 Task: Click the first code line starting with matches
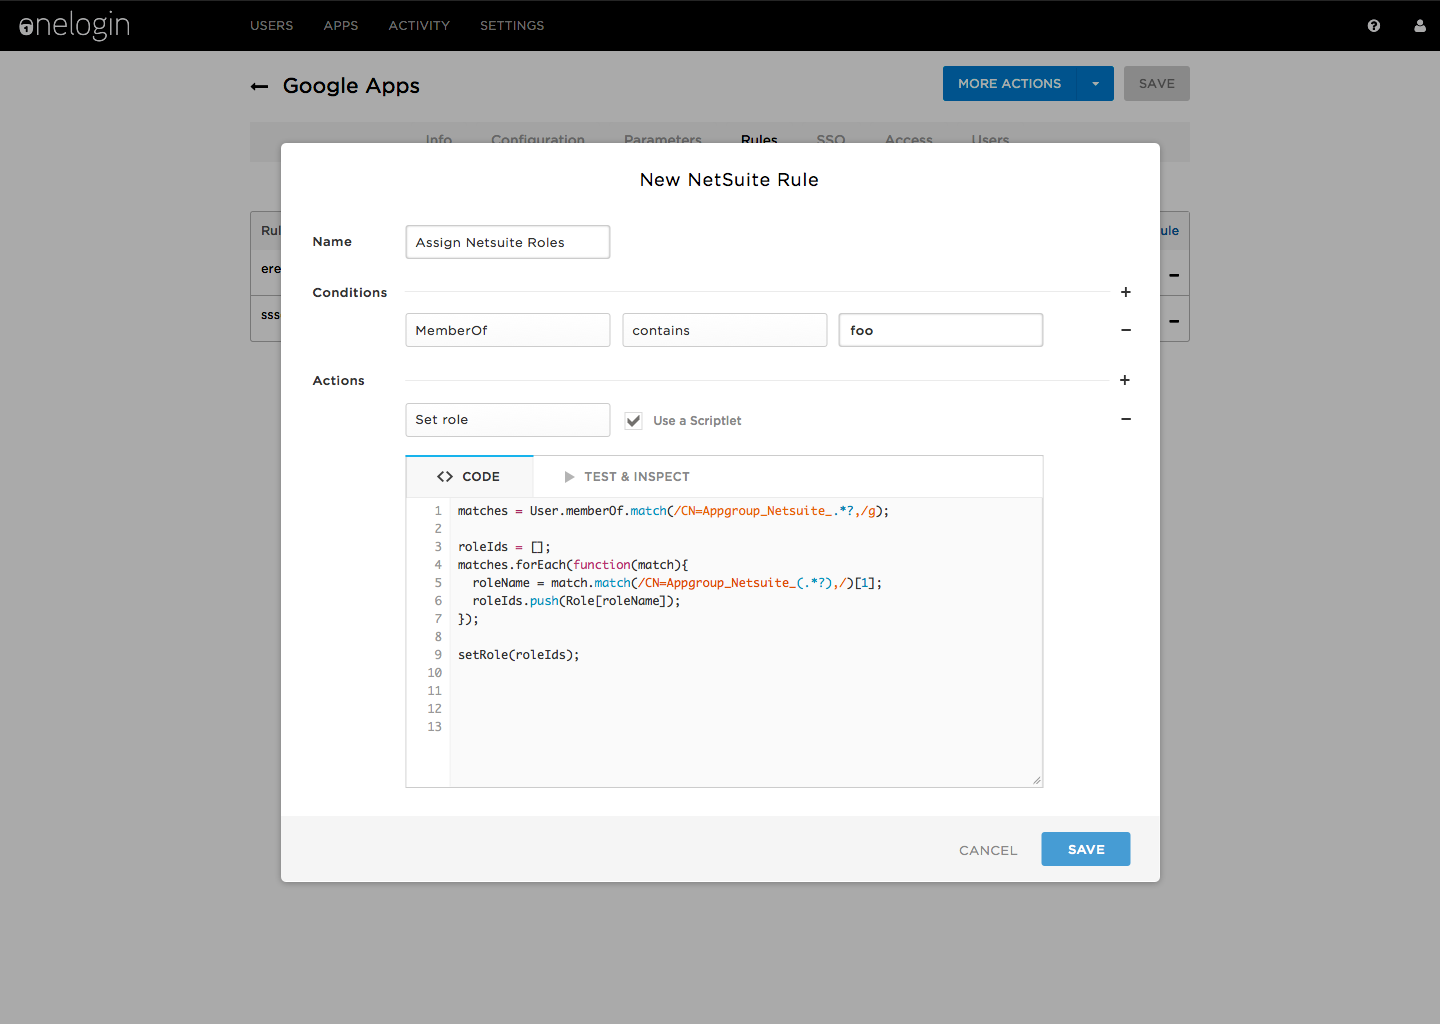(x=673, y=511)
